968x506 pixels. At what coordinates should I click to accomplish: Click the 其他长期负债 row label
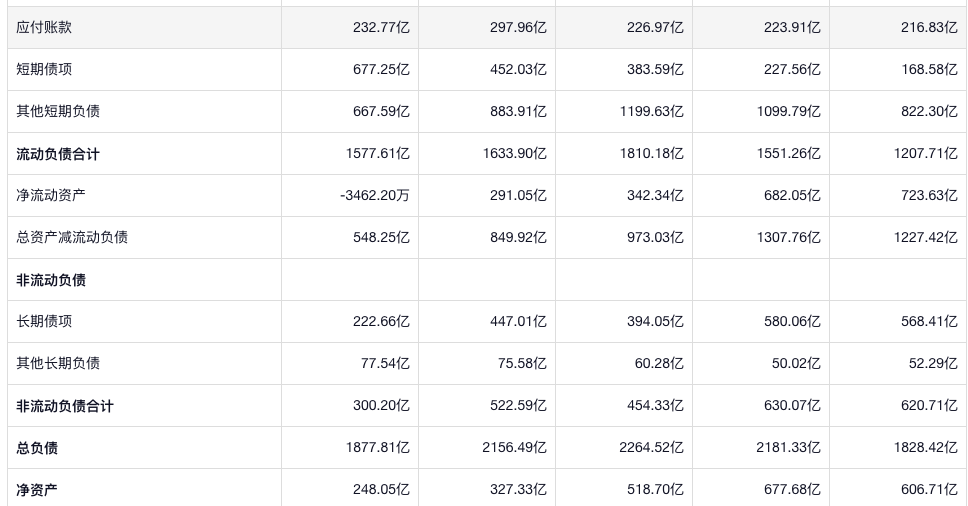coord(58,363)
